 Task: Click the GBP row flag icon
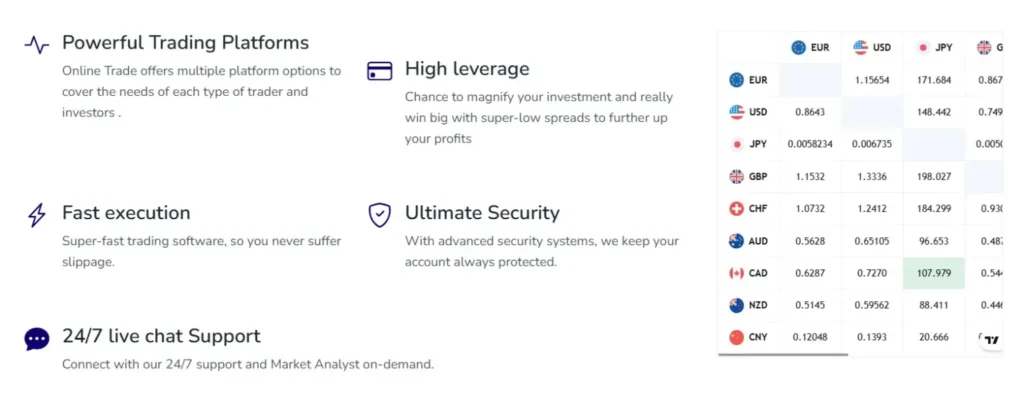click(x=737, y=176)
